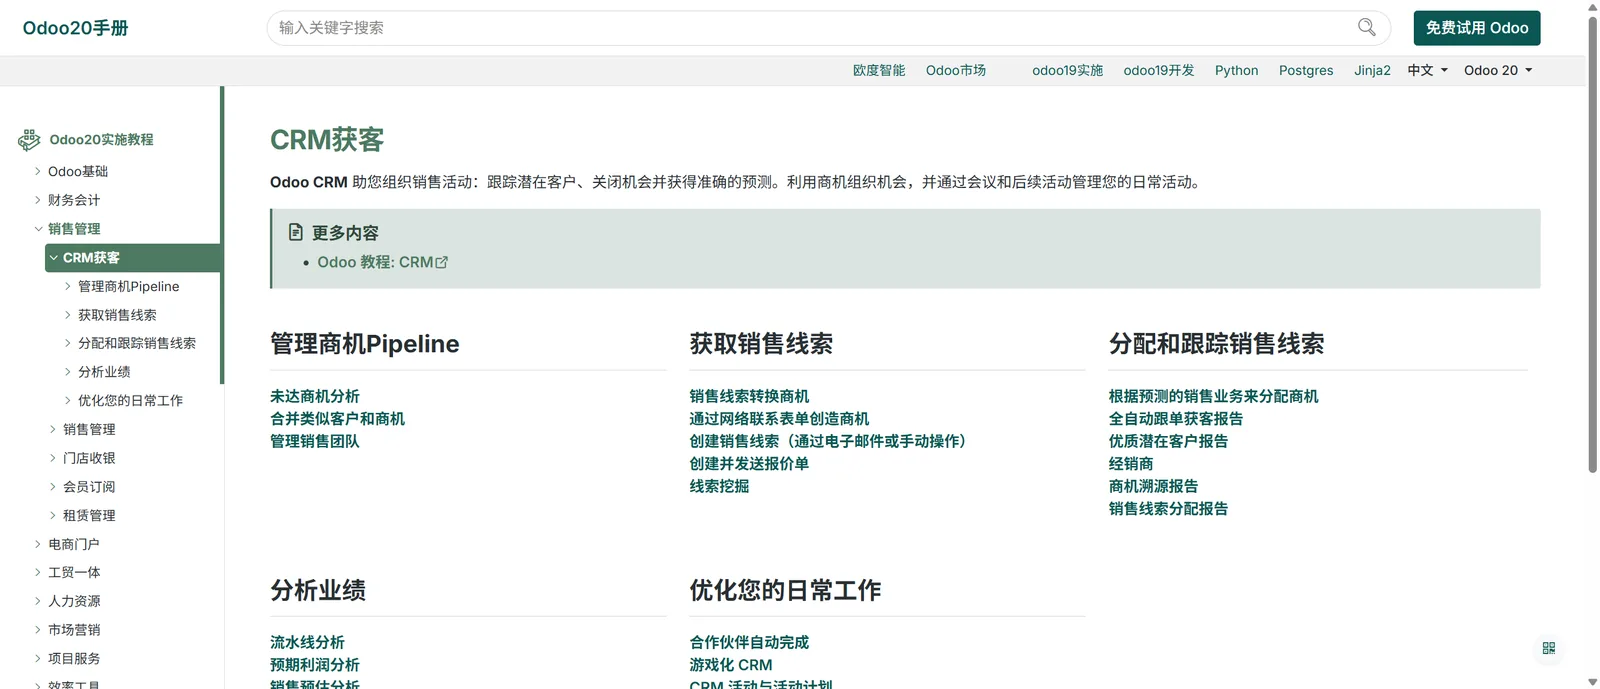The height and width of the screenshot is (689, 1600).
Task: Click the Odoo20实施教程 logo icon in sidebar
Action: coord(29,139)
